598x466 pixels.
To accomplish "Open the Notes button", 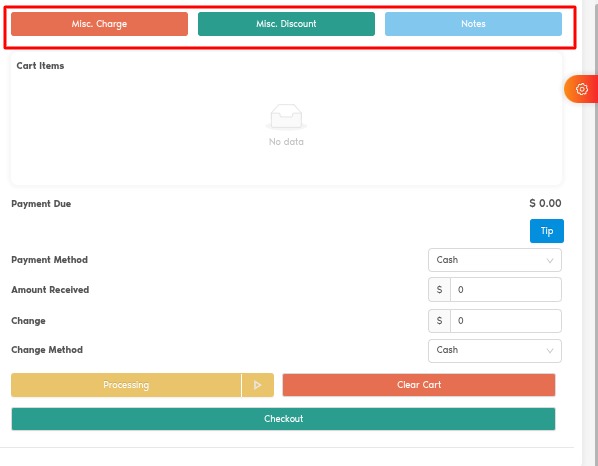I will [473, 24].
